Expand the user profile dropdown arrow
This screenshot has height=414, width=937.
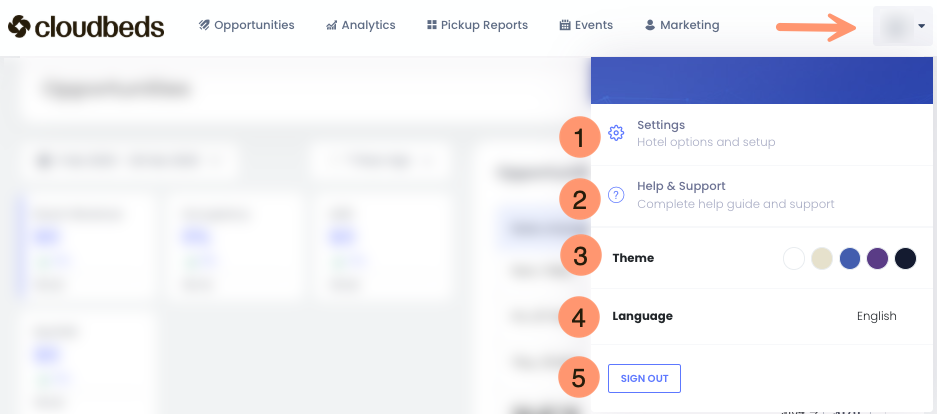(920, 26)
